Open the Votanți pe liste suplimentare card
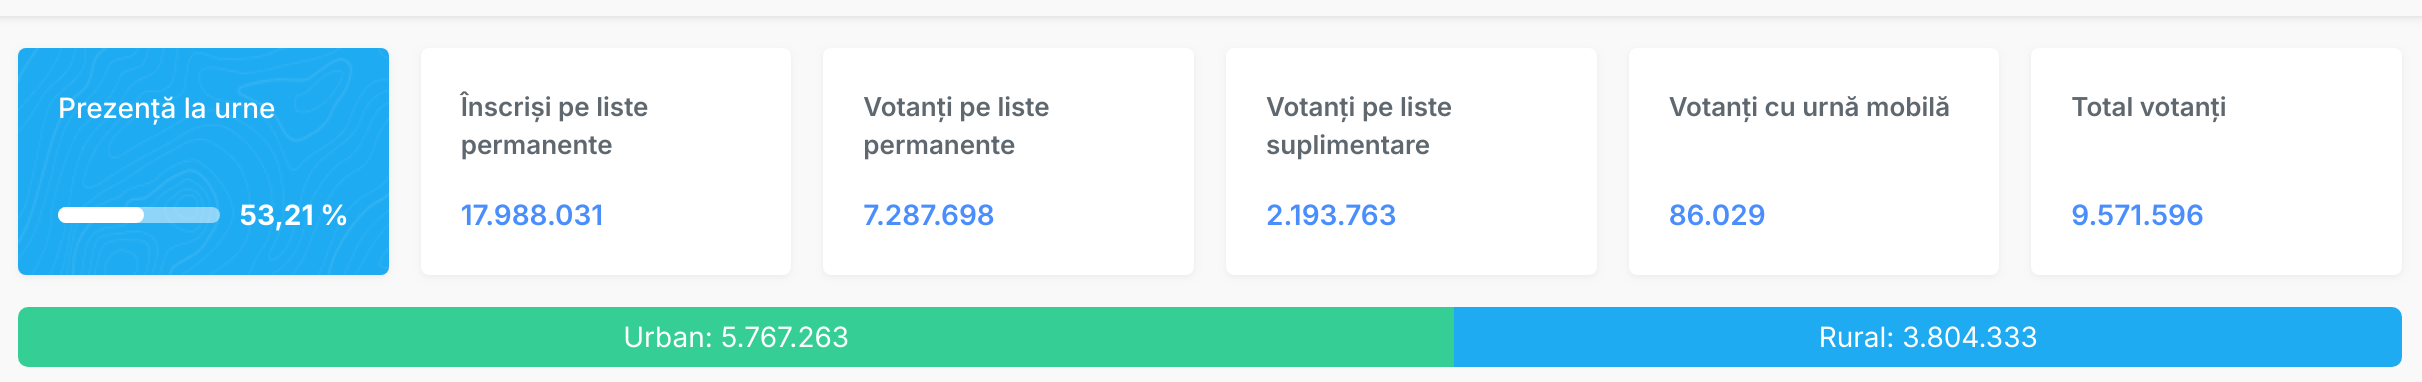This screenshot has width=2422, height=382. point(1411,161)
